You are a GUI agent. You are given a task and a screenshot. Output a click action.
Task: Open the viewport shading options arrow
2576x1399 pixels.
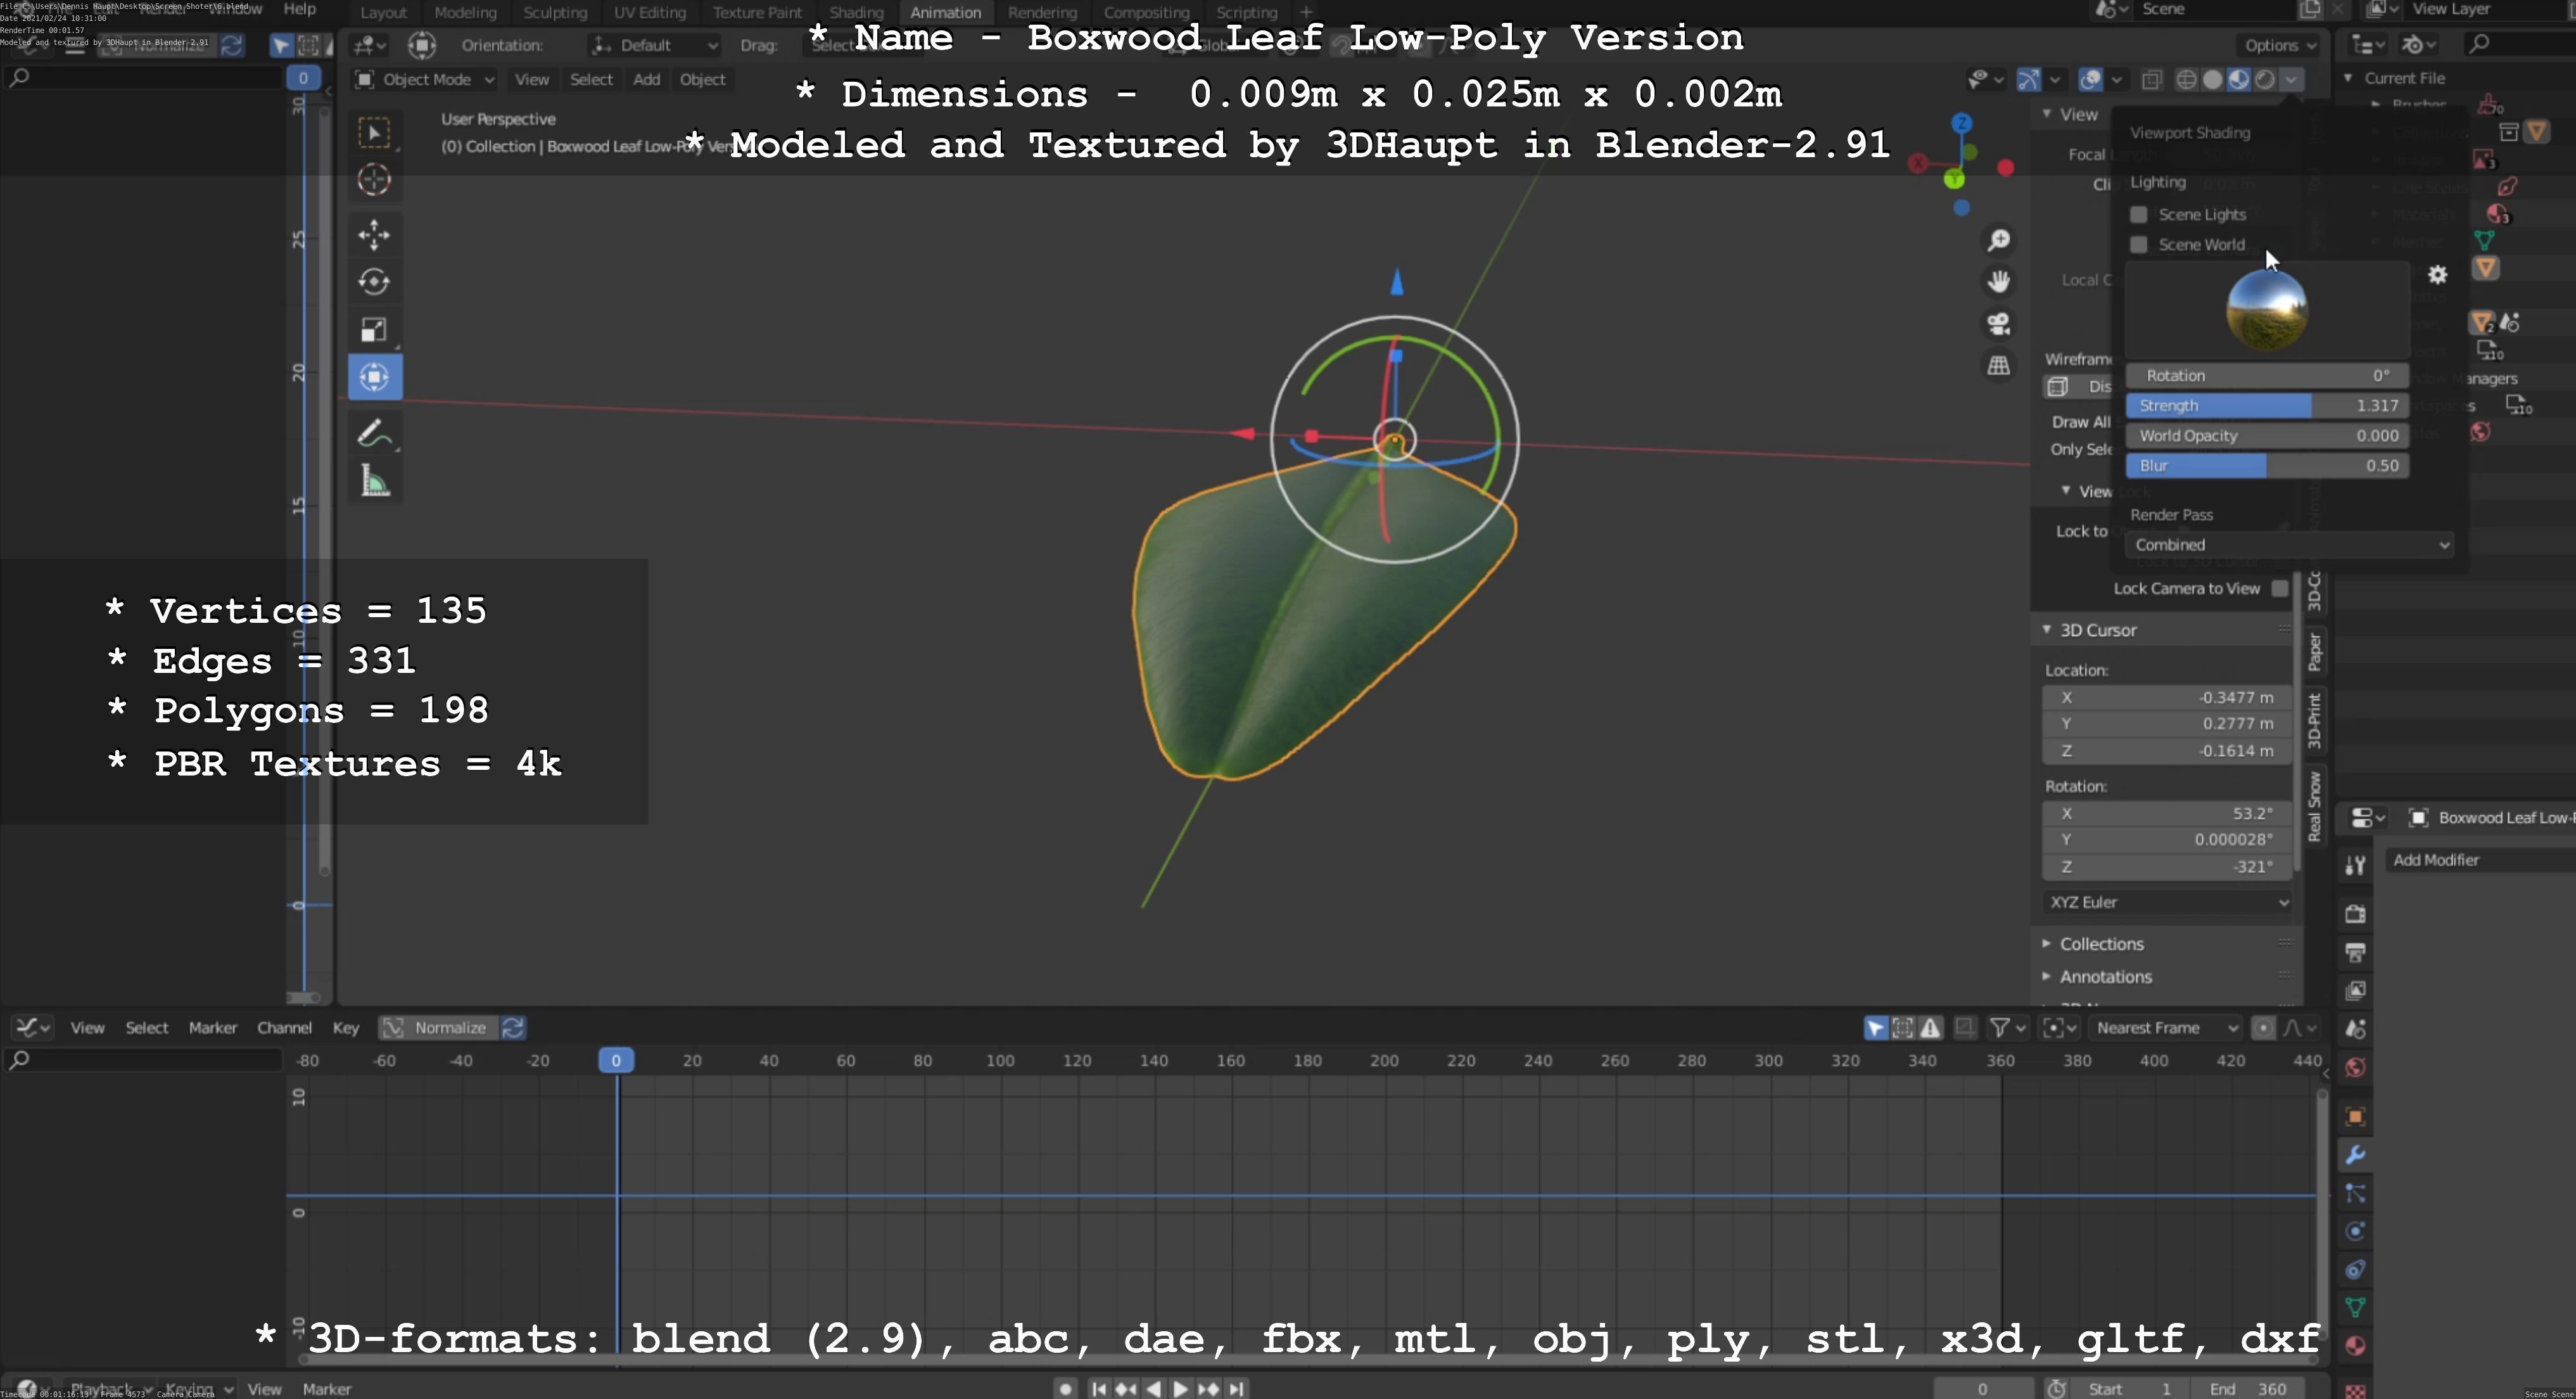2292,79
